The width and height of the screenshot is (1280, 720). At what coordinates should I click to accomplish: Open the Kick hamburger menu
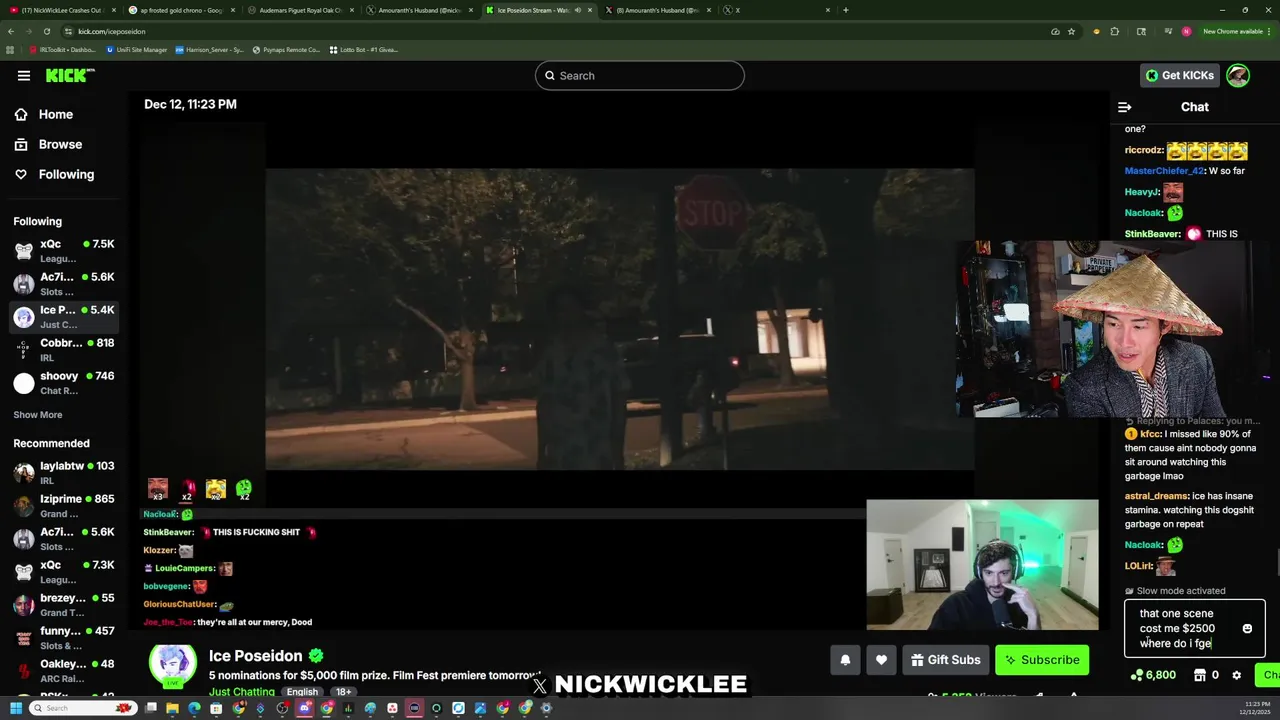coord(23,76)
